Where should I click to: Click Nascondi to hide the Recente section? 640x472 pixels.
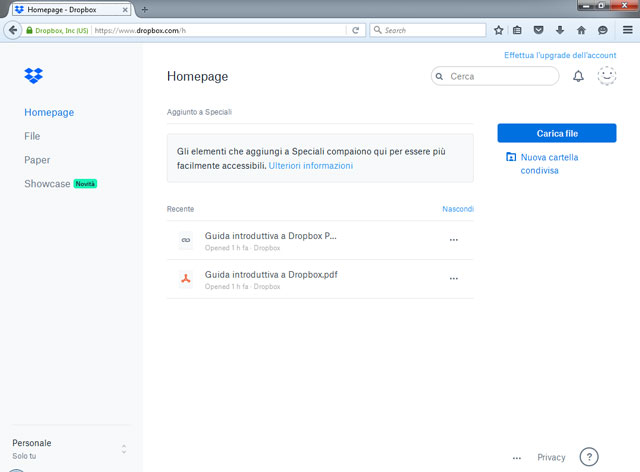tap(458, 209)
